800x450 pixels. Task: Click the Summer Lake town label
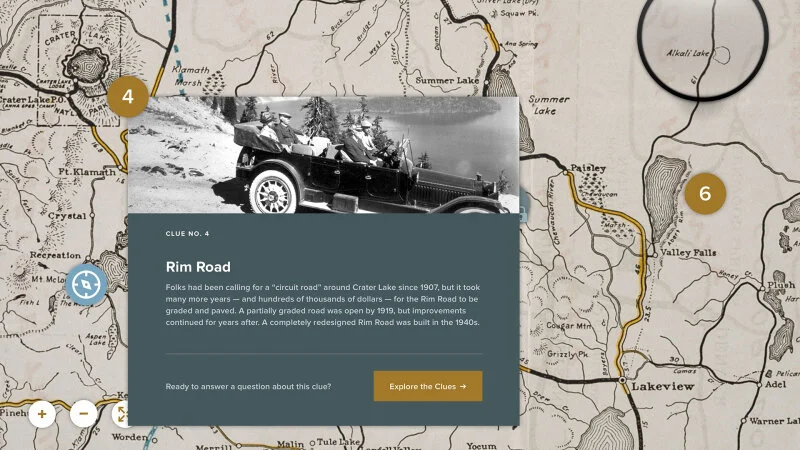[447, 80]
